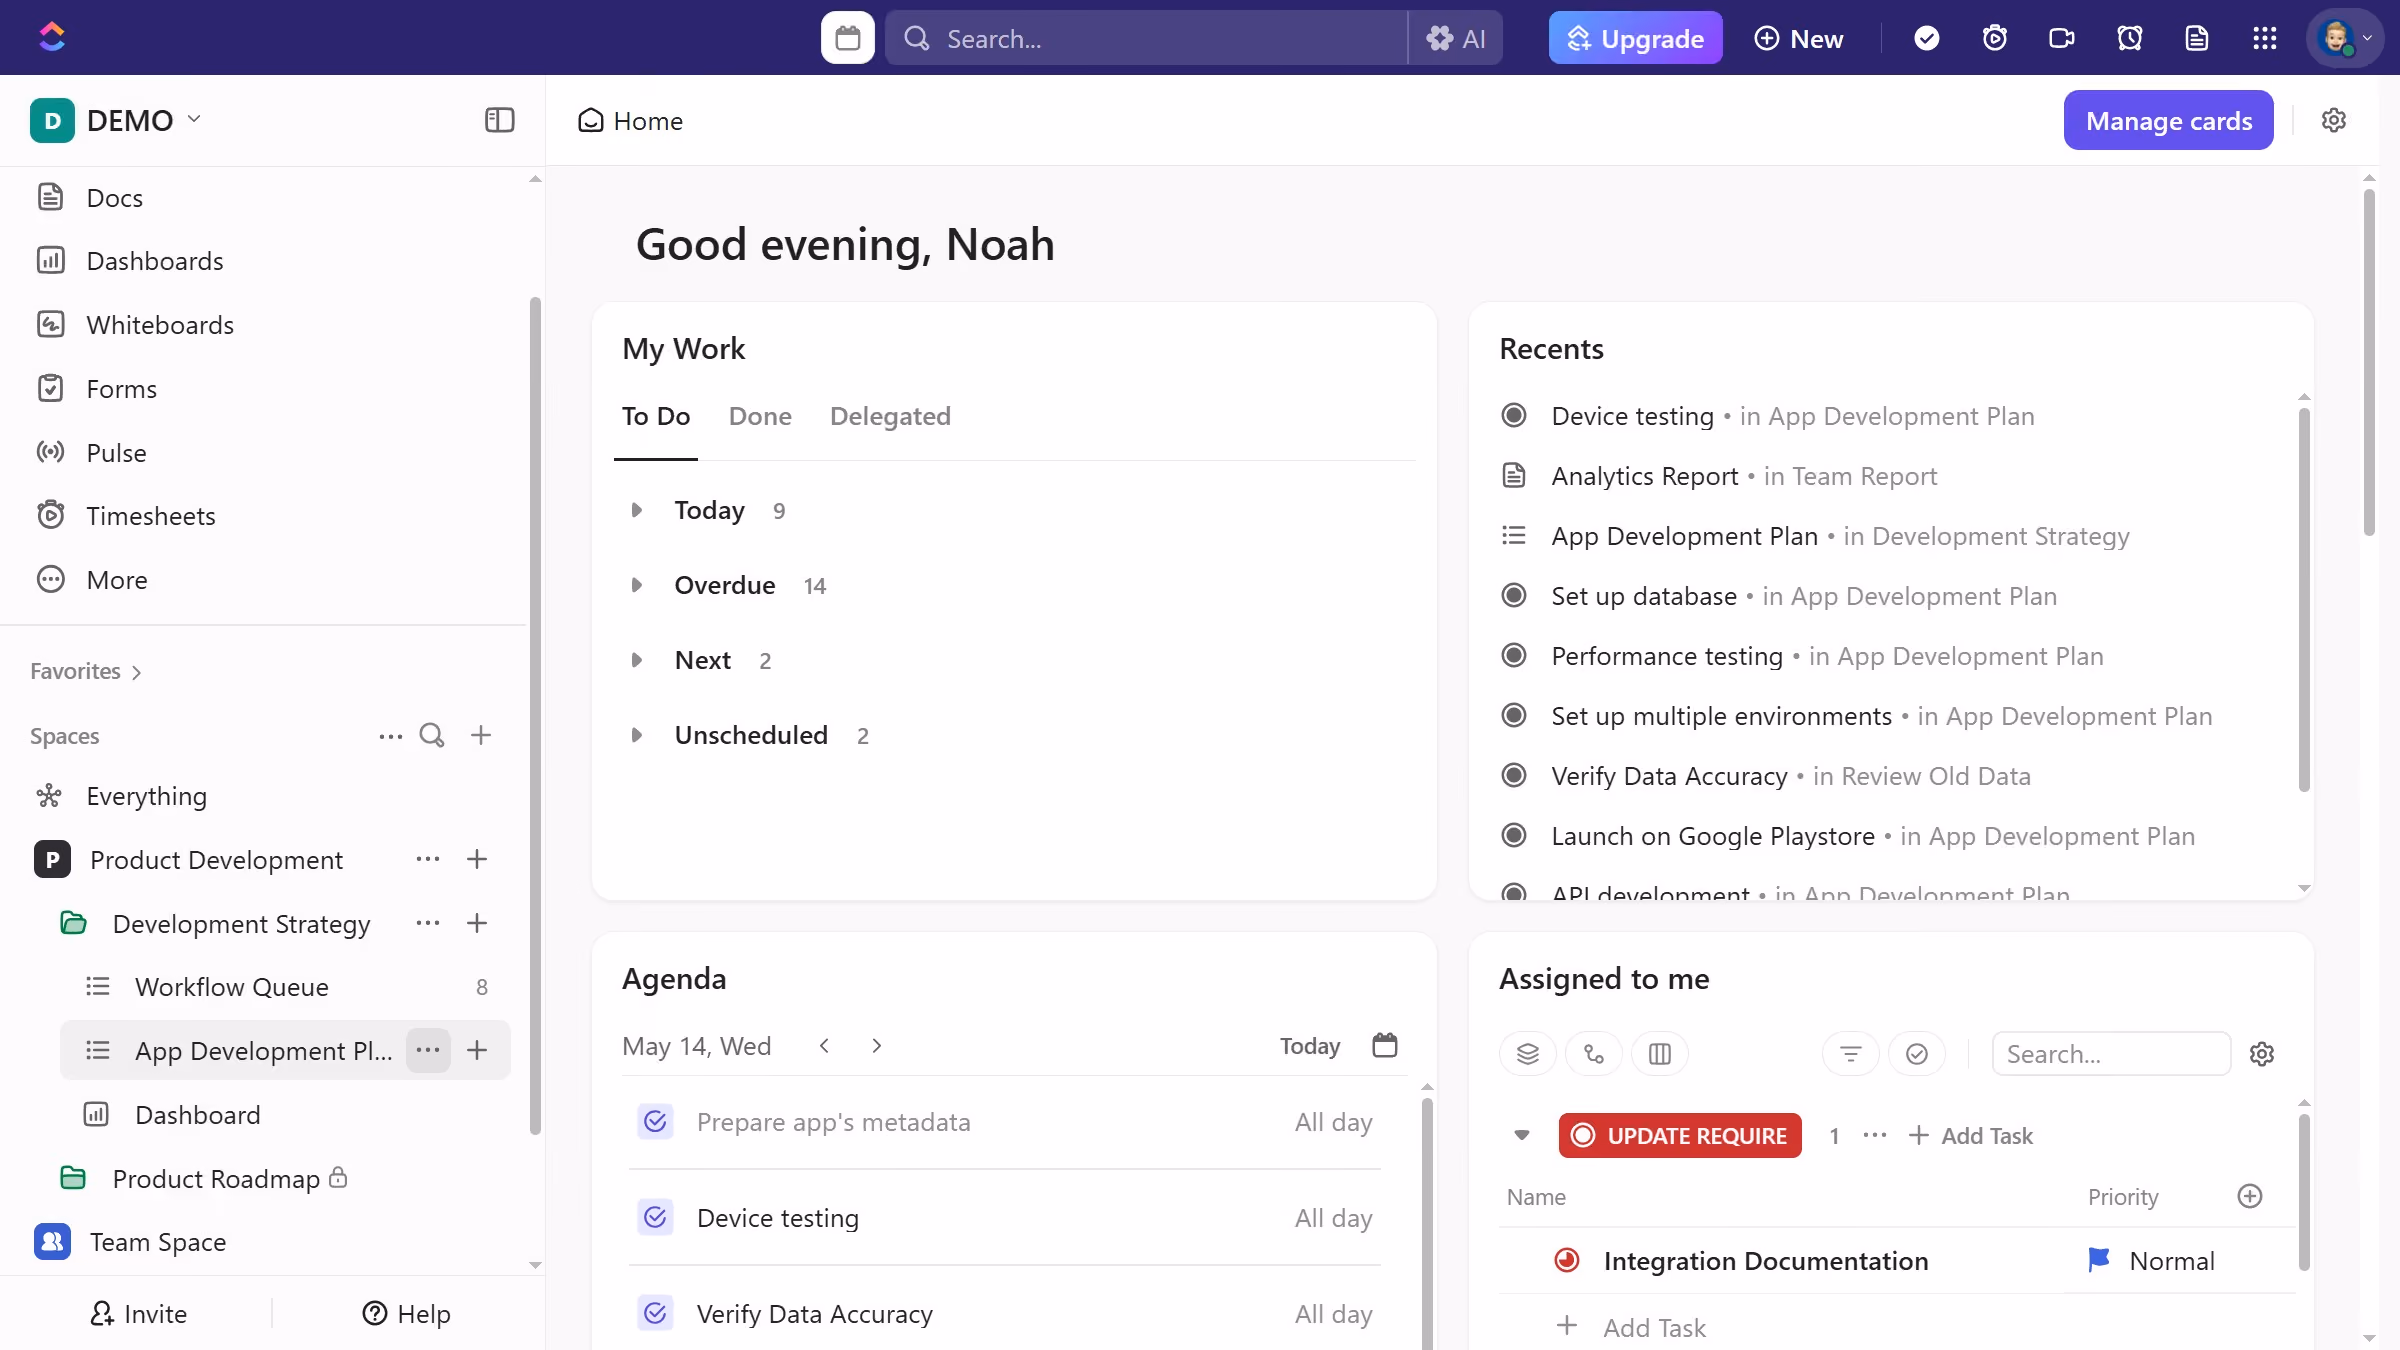Add a column with the plus circle icon
2400x1350 pixels.
[x=2250, y=1196]
